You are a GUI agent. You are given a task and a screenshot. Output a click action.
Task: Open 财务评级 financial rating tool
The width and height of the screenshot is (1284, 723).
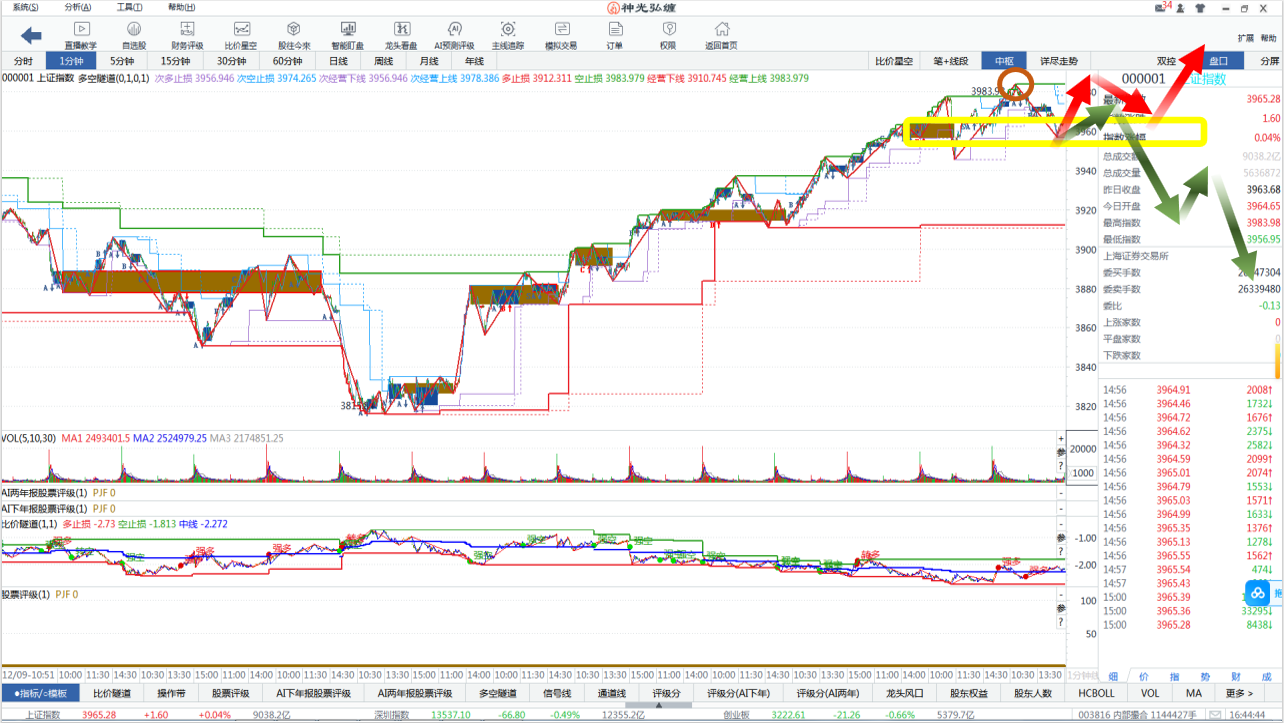(187, 35)
